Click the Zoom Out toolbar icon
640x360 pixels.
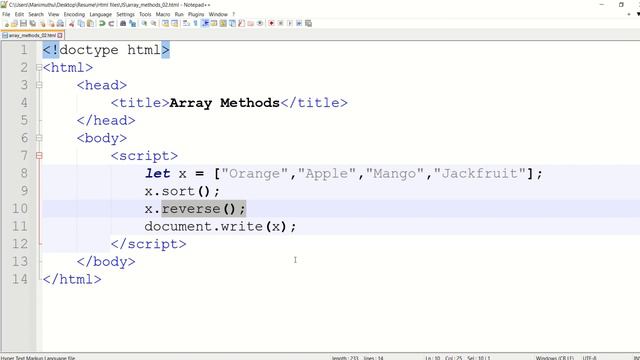pyautogui.click(x=153, y=23)
